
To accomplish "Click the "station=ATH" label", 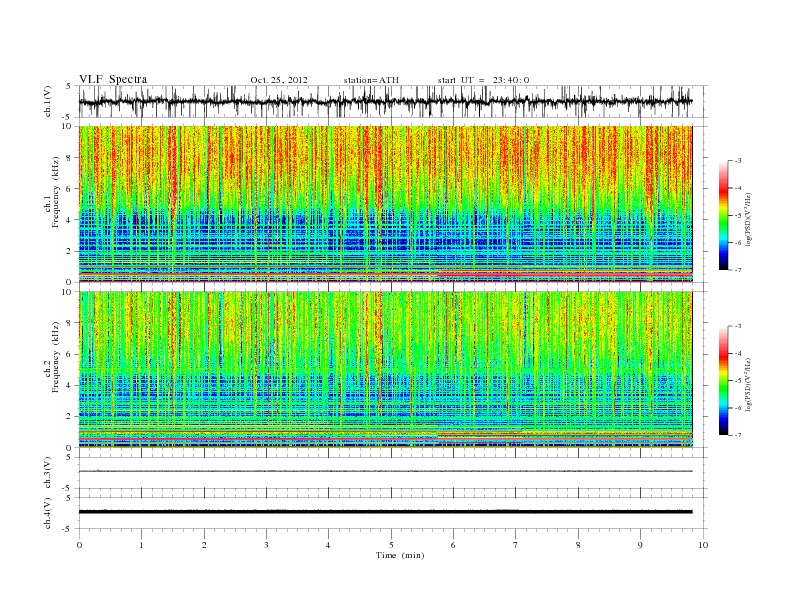I will [x=371, y=80].
